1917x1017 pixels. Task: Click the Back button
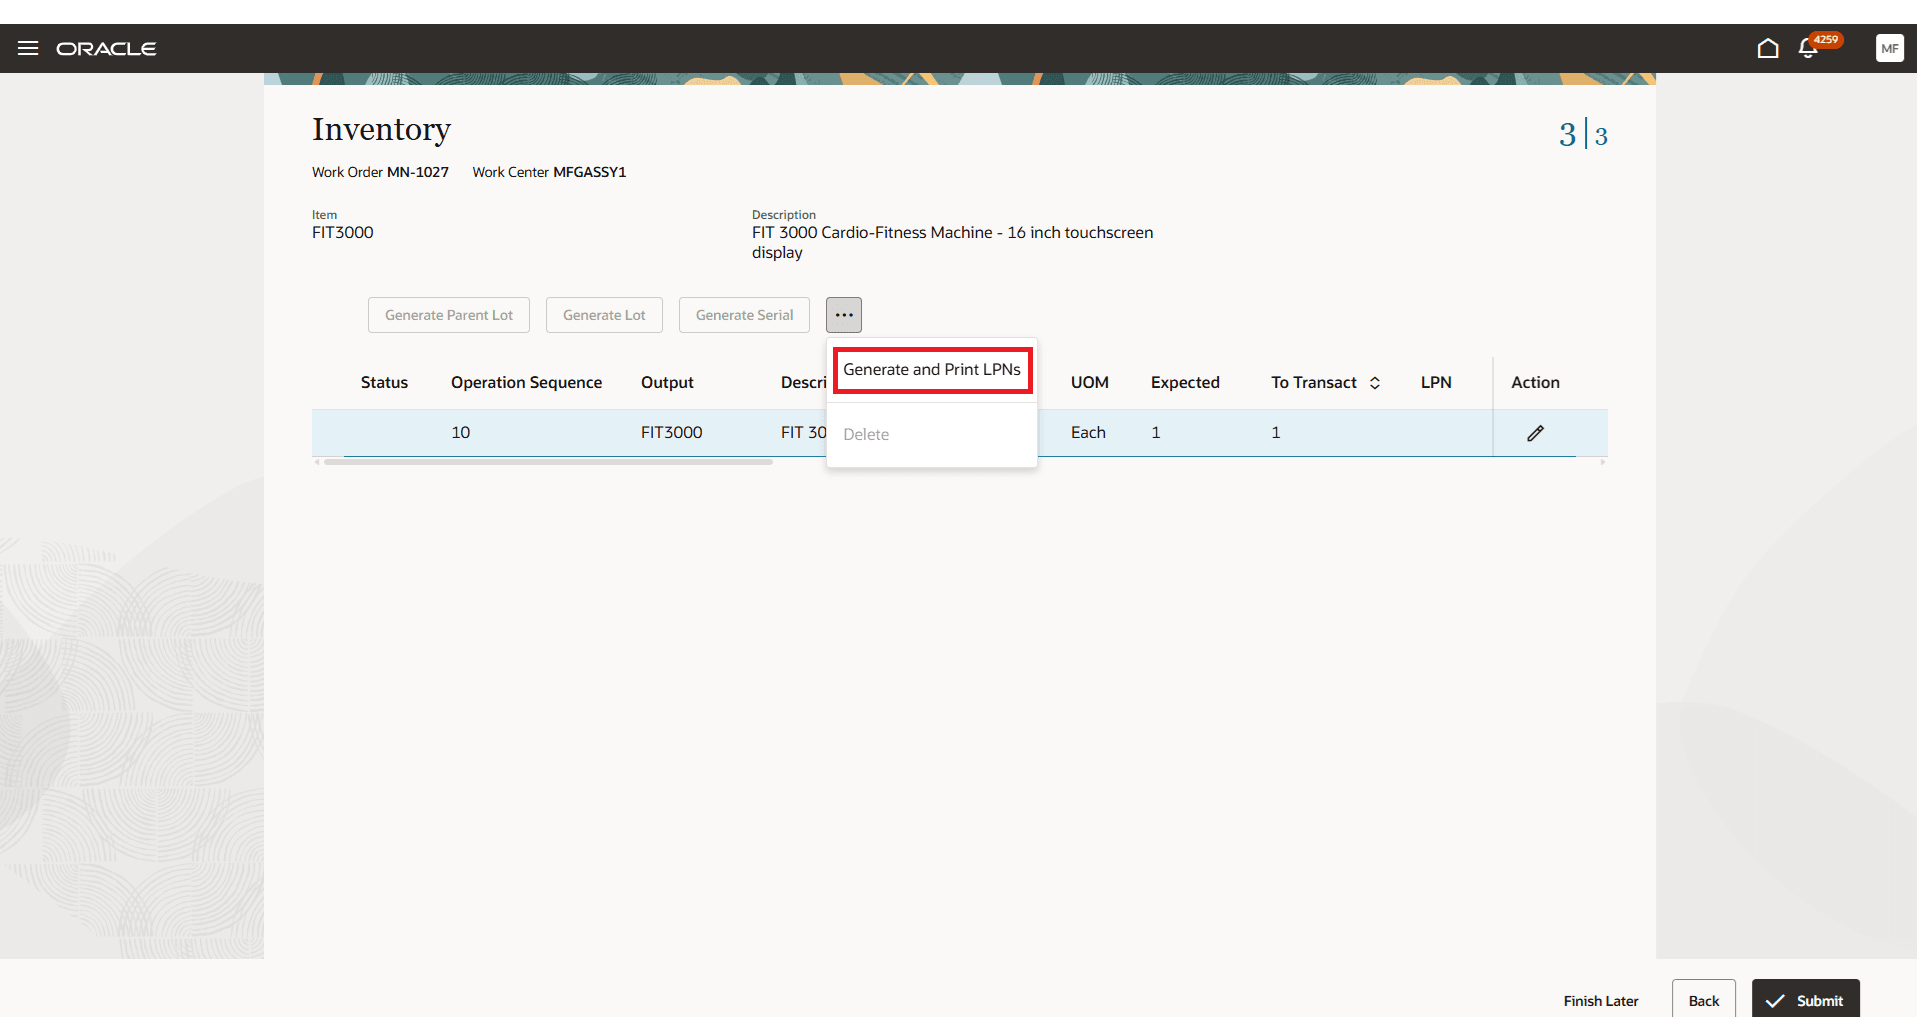point(1703,1000)
